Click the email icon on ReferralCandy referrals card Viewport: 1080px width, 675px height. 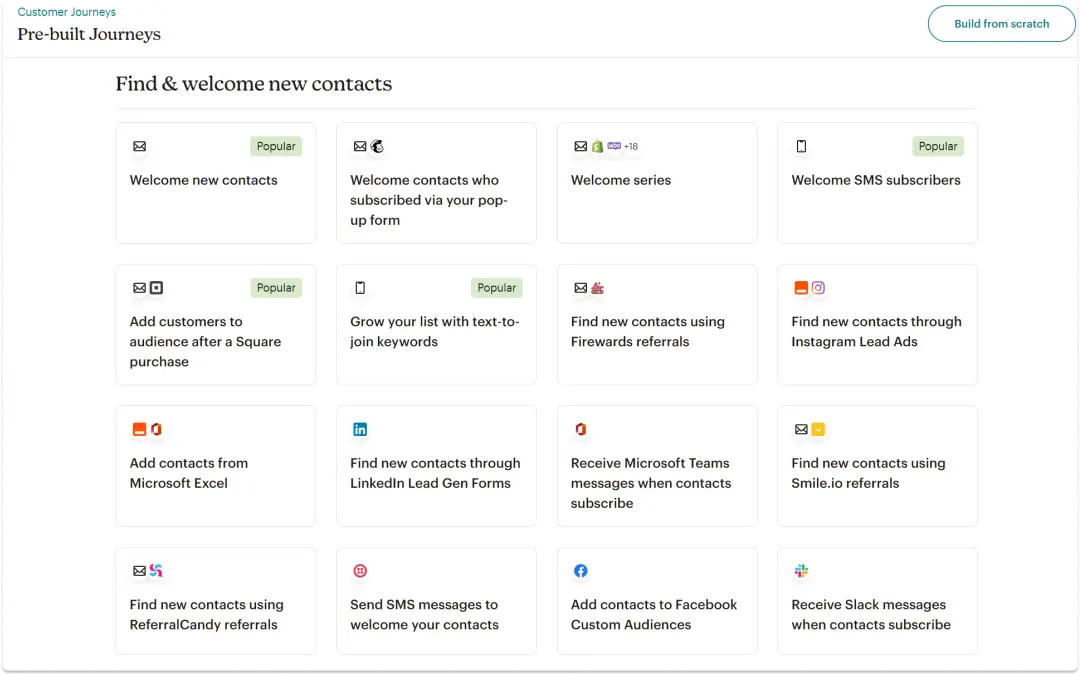pos(139,571)
